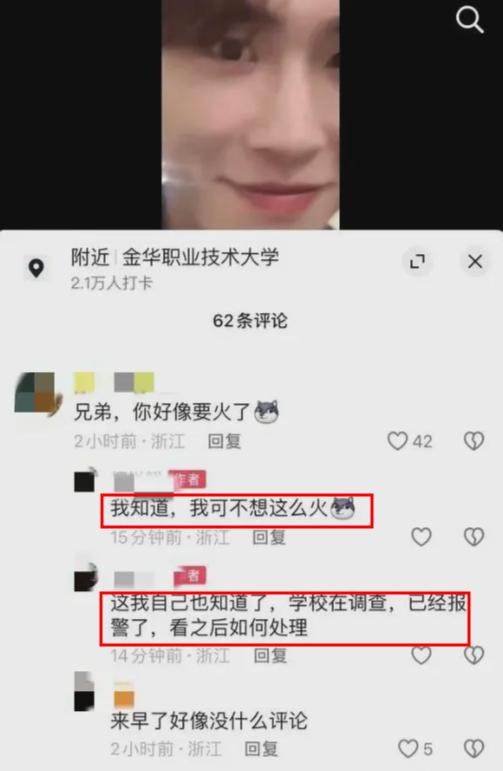Dislike the "来早了好像没什么评论" comment
This screenshot has height=771, width=503.
tap(474, 748)
